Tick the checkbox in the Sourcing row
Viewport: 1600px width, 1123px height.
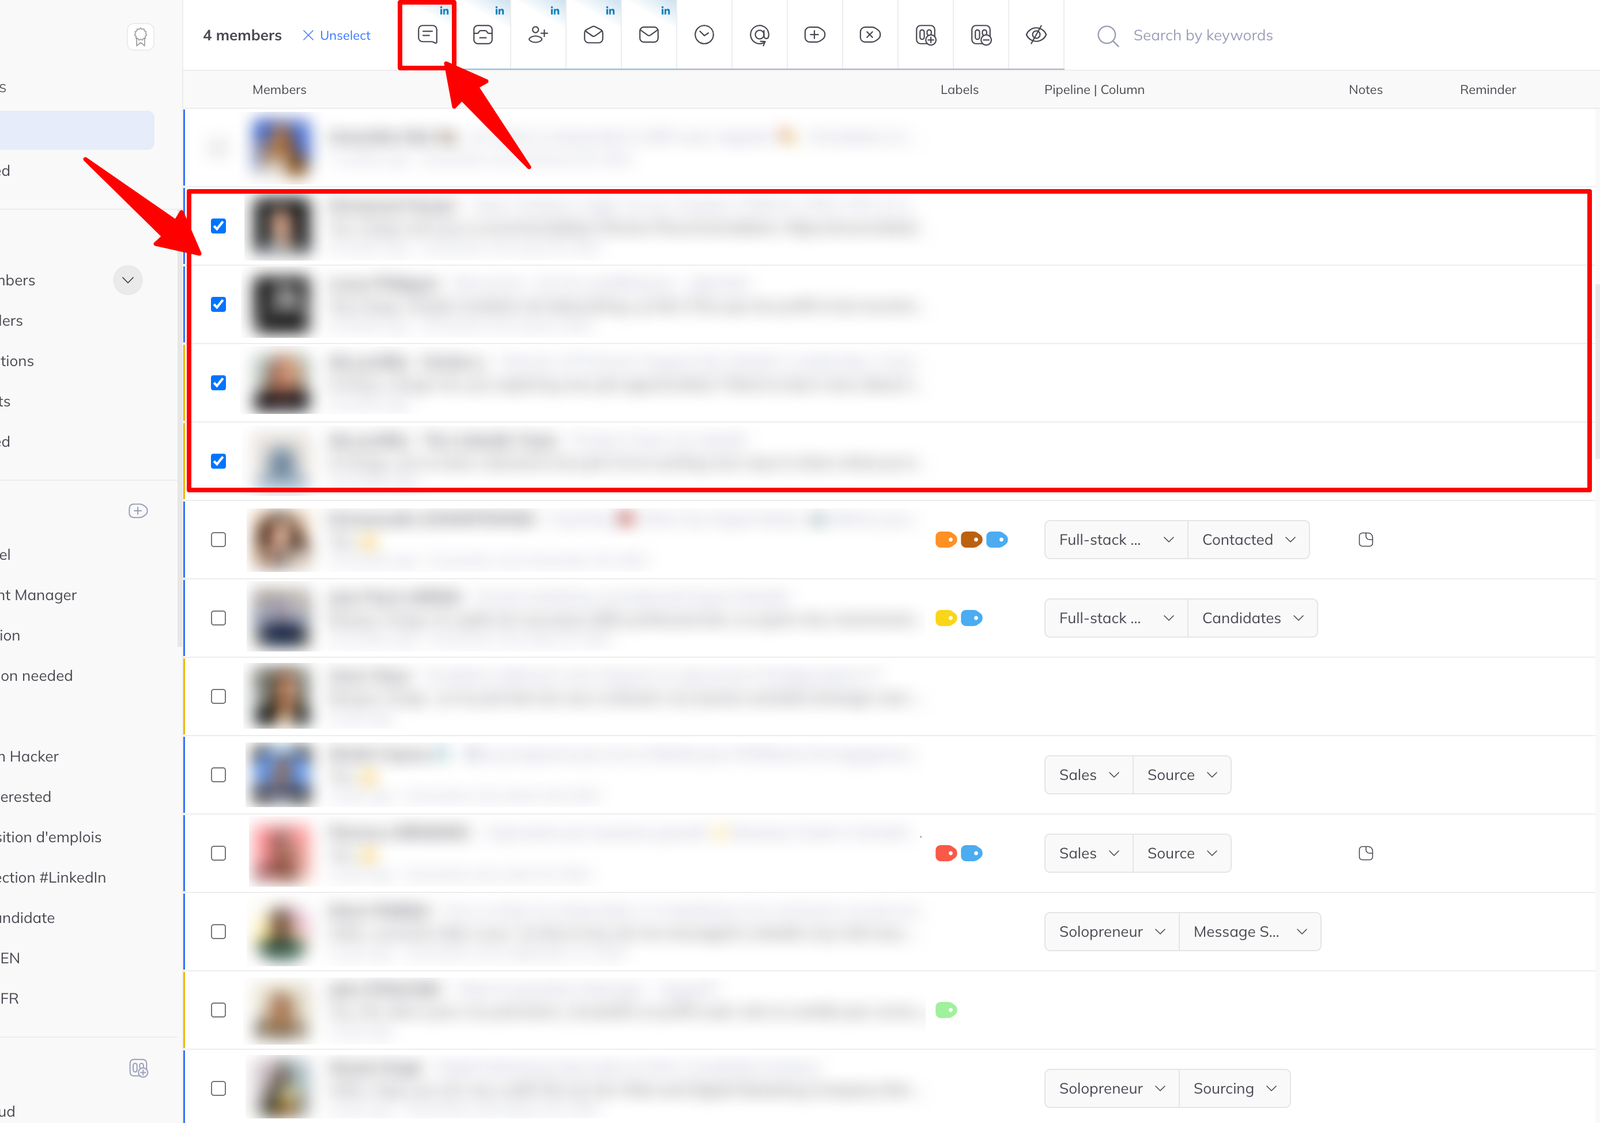pos(219,1088)
